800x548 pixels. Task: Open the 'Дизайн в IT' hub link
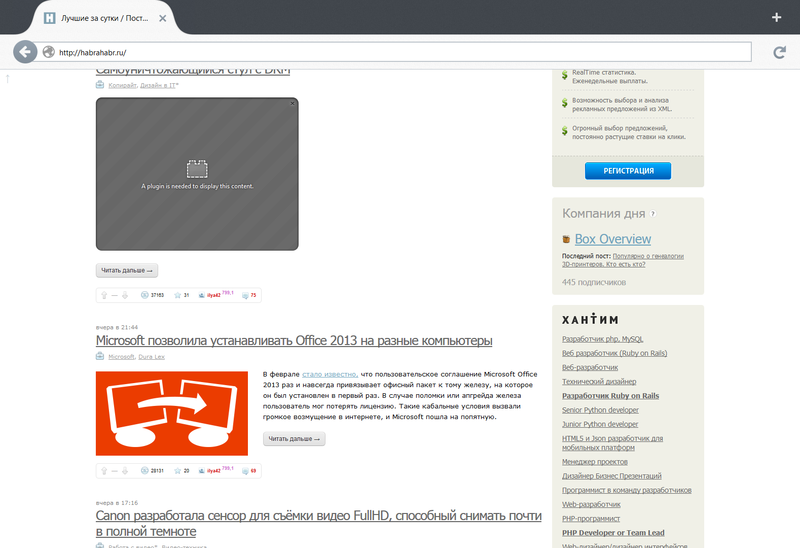pyautogui.click(x=158, y=85)
